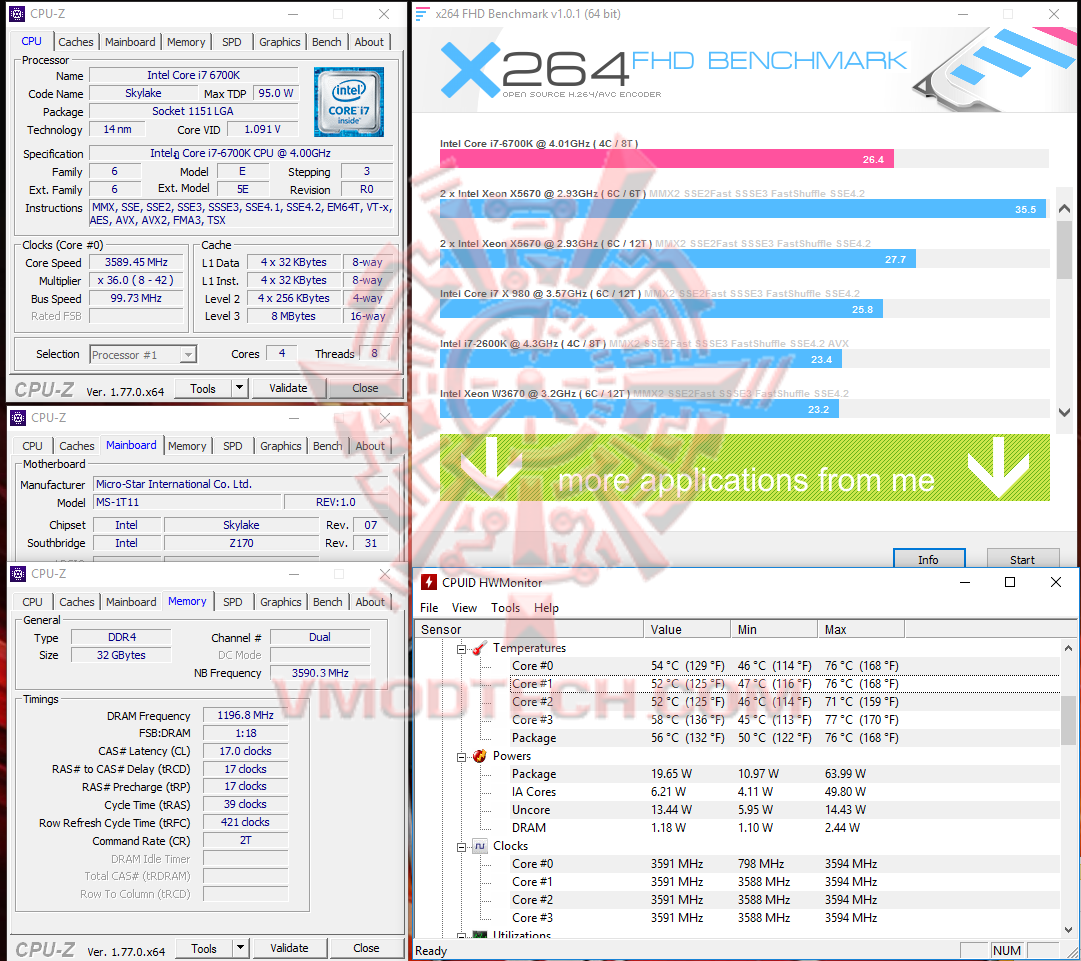Click the CPU-Z icon in the Memory window title bar

coord(18,574)
